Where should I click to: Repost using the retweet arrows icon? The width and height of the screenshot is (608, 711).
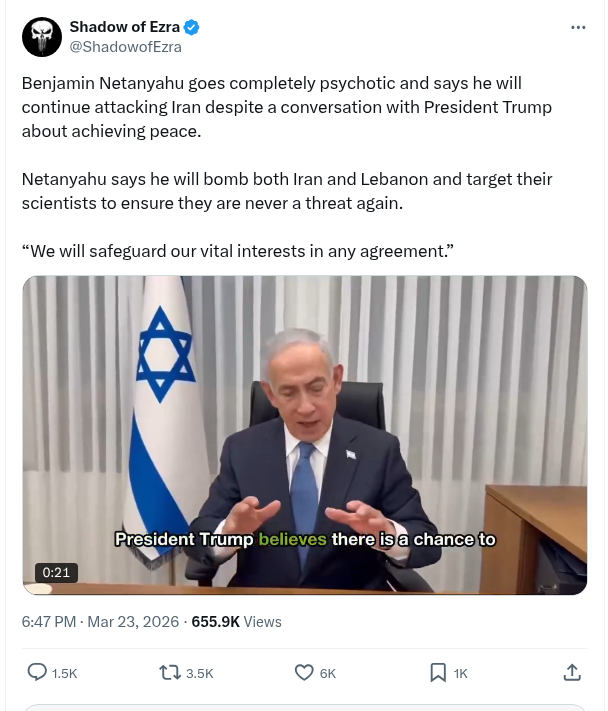[x=170, y=672]
